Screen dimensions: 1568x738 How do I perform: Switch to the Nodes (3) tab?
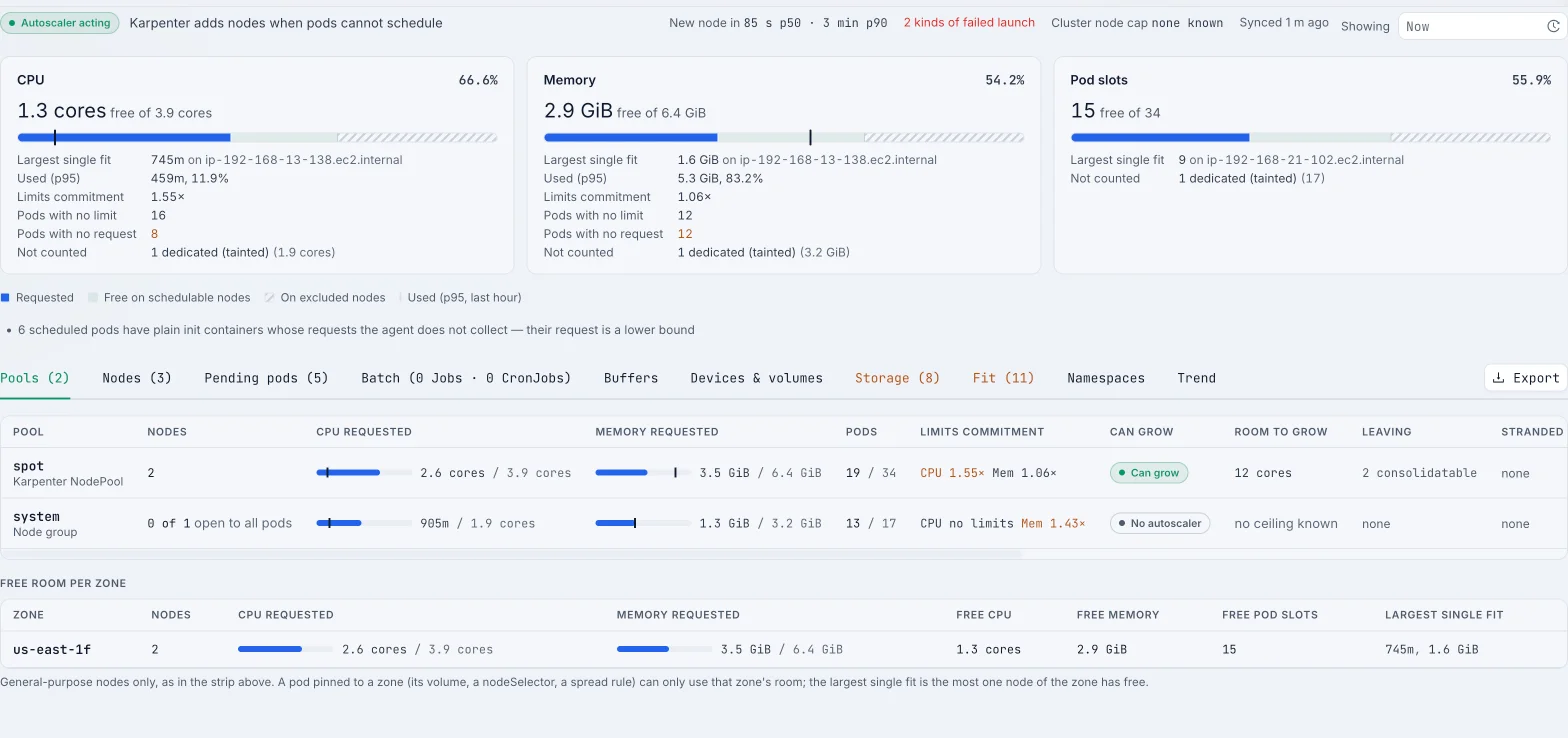pos(137,378)
